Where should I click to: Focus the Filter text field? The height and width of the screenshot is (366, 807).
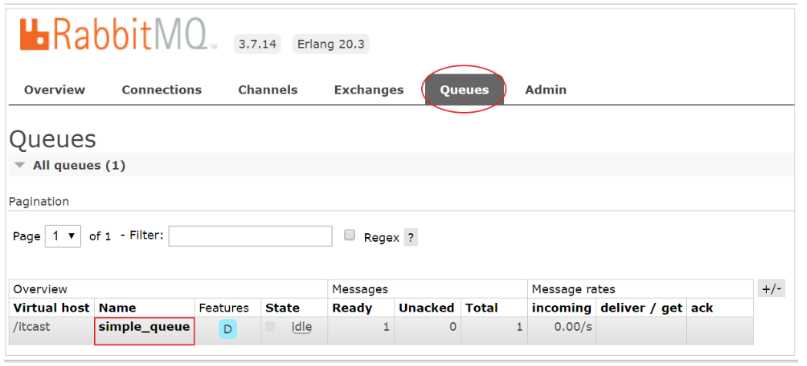250,236
